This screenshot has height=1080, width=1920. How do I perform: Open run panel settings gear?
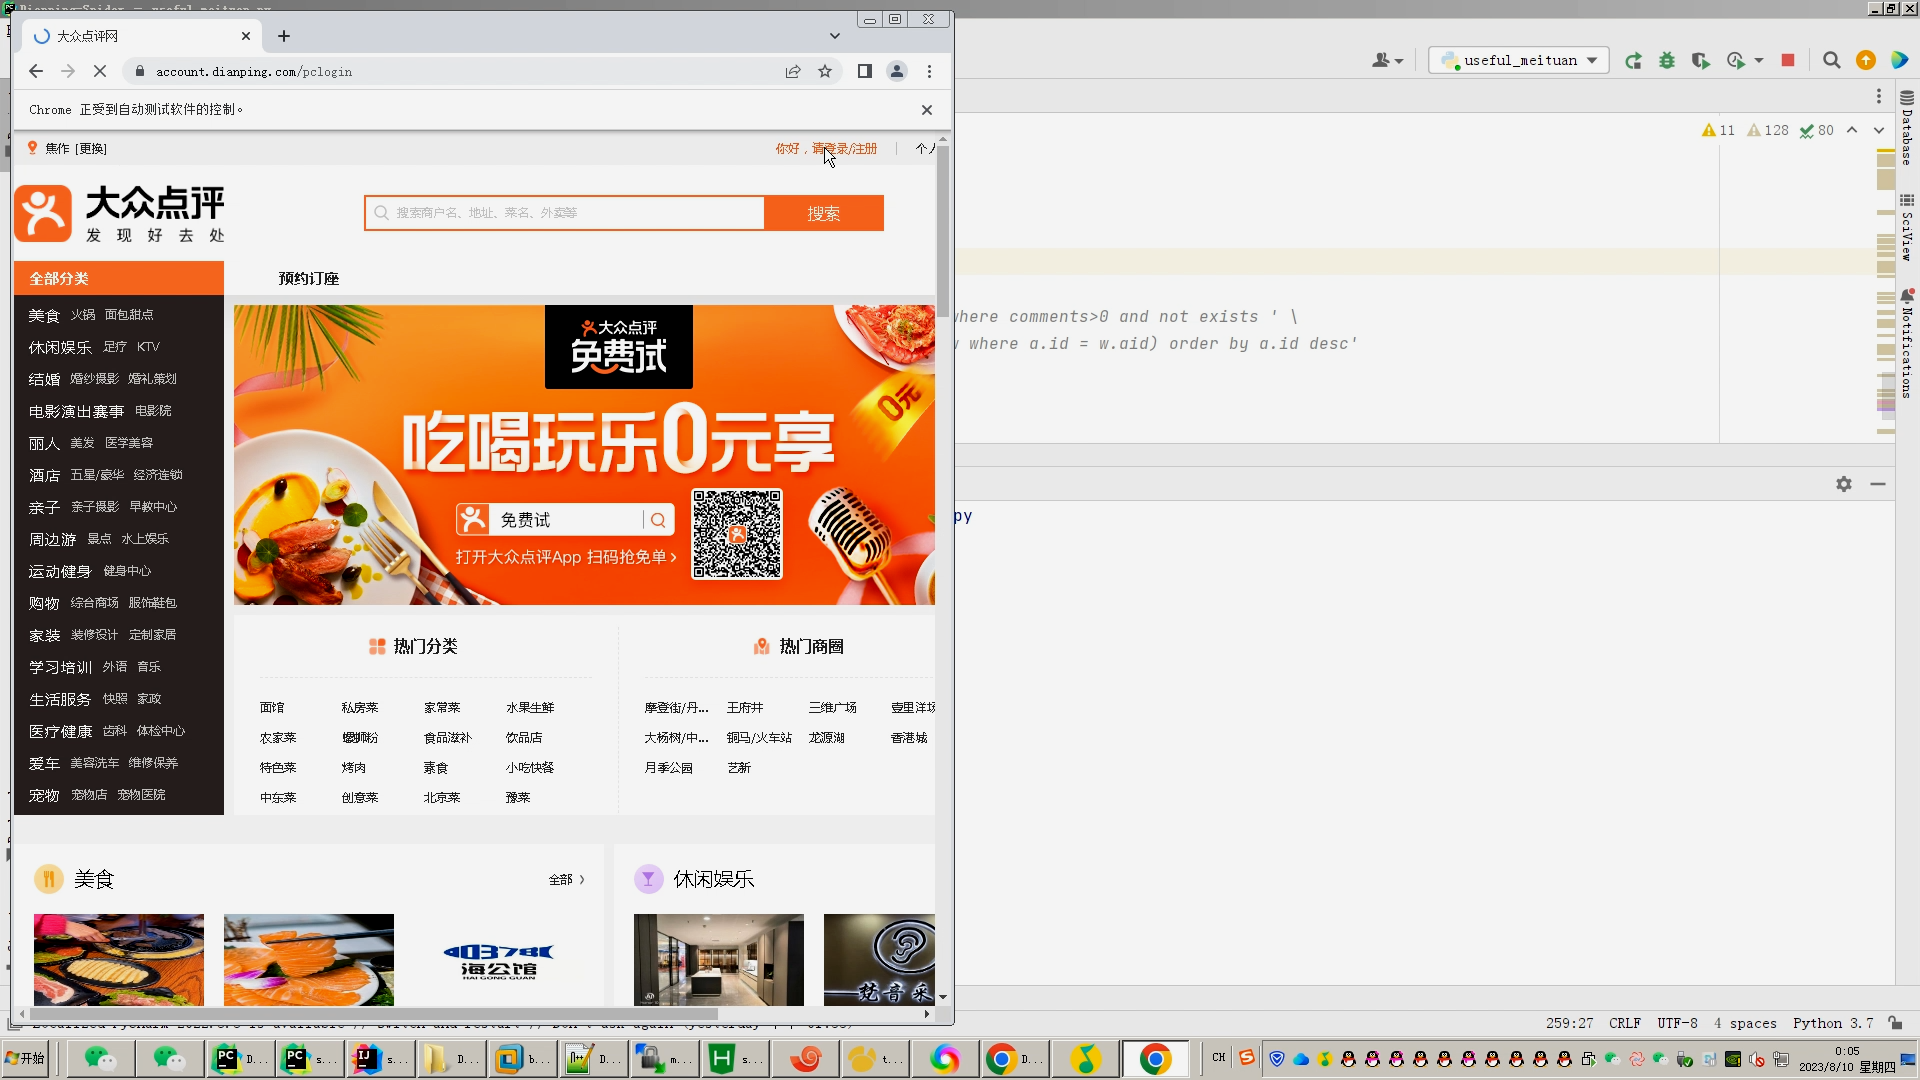pos(1844,484)
